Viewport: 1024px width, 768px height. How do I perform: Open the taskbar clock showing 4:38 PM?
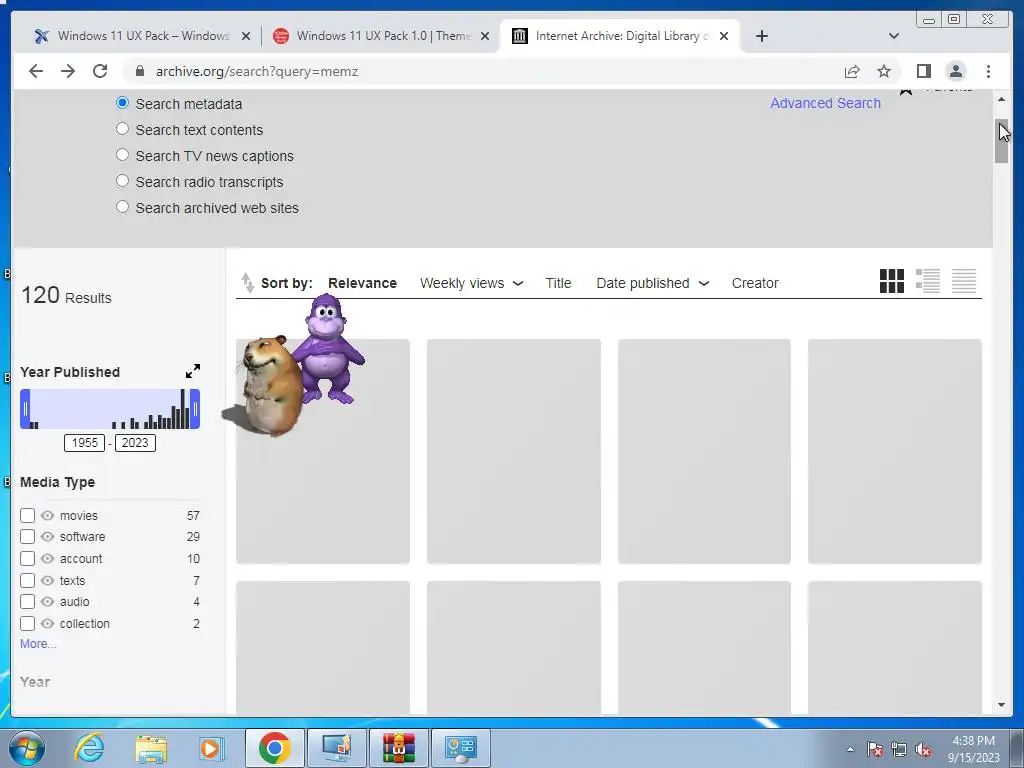973,749
